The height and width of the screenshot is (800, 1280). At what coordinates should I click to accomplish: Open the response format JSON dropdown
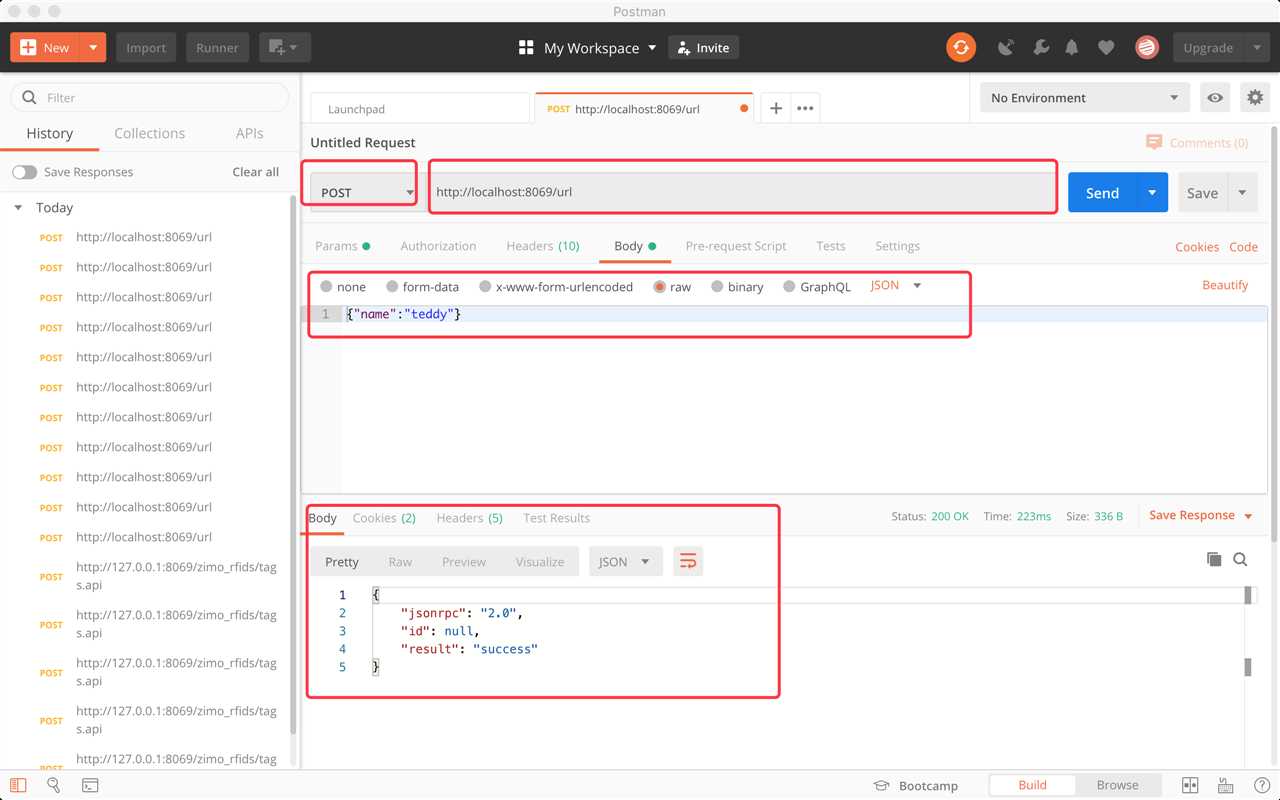click(625, 562)
